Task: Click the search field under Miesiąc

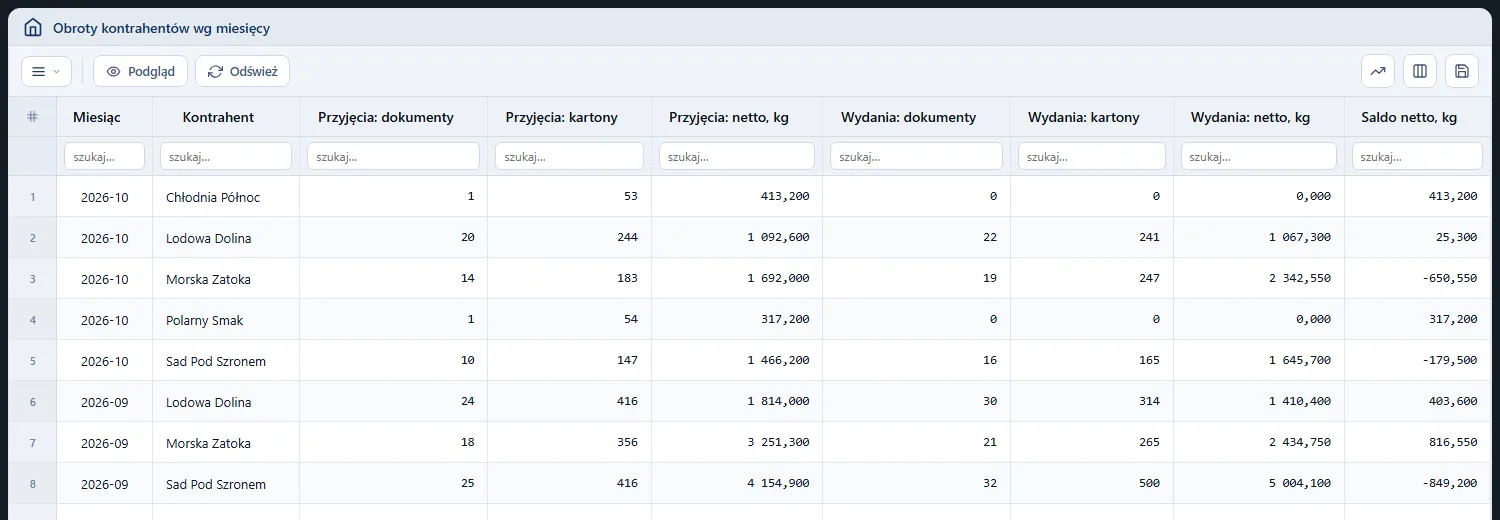Action: click(104, 156)
